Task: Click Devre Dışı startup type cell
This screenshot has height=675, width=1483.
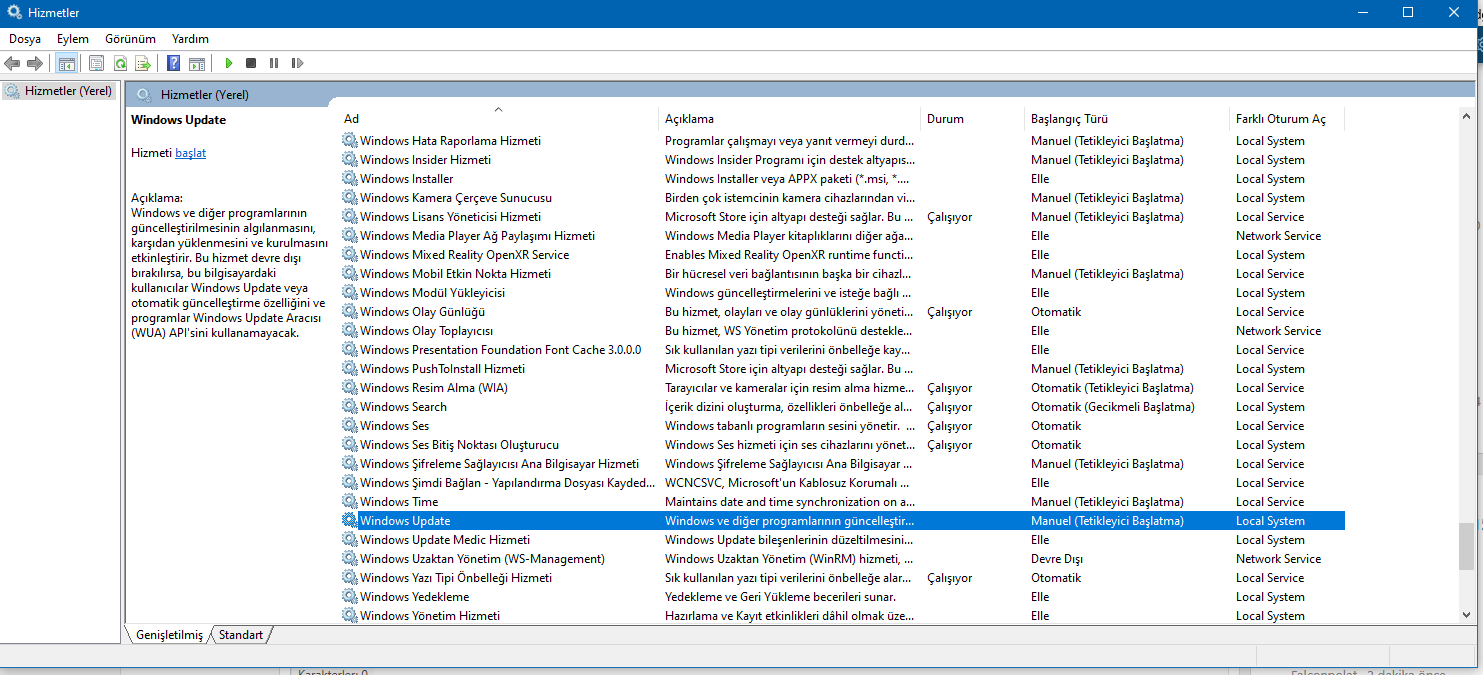Action: (x=1057, y=559)
